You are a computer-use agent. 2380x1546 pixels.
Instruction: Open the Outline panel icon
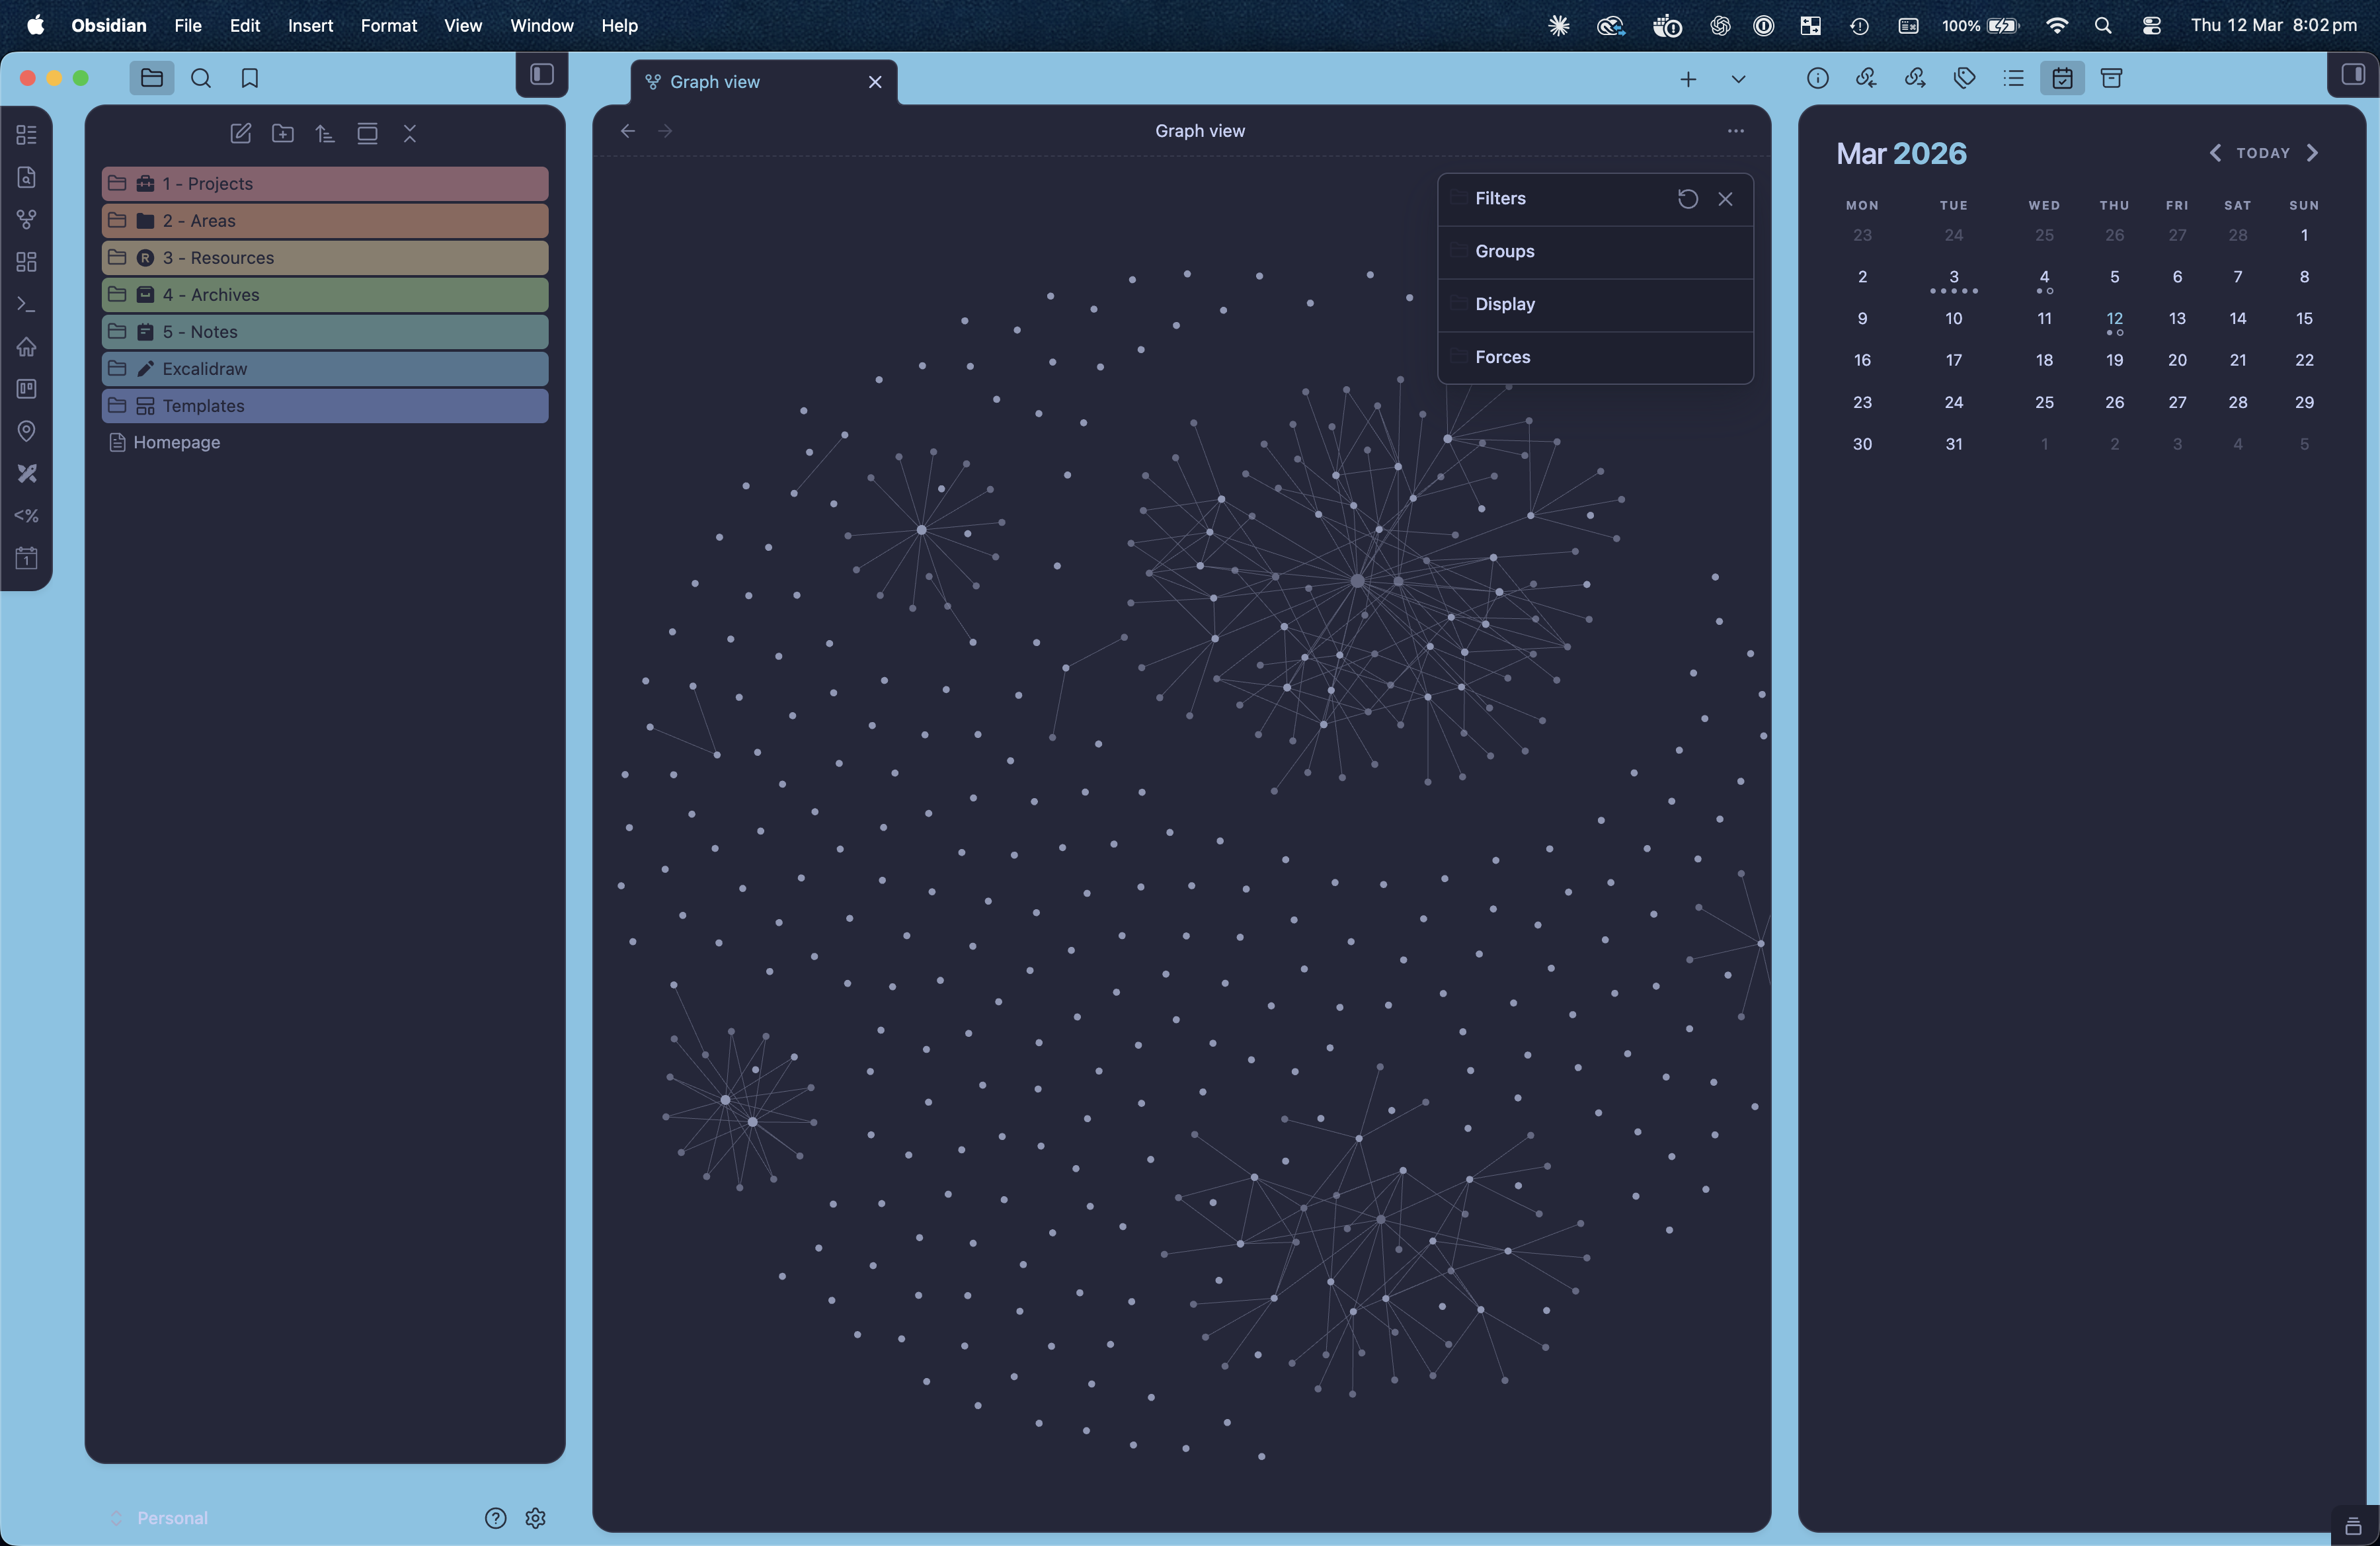tap(2013, 78)
